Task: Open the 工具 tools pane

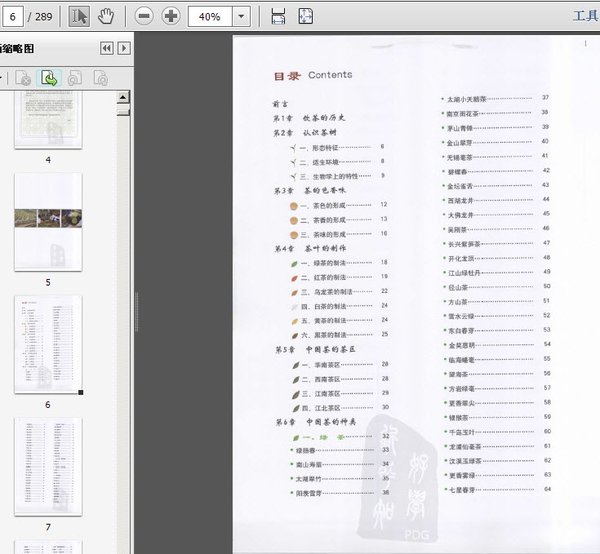Action: coord(584,16)
